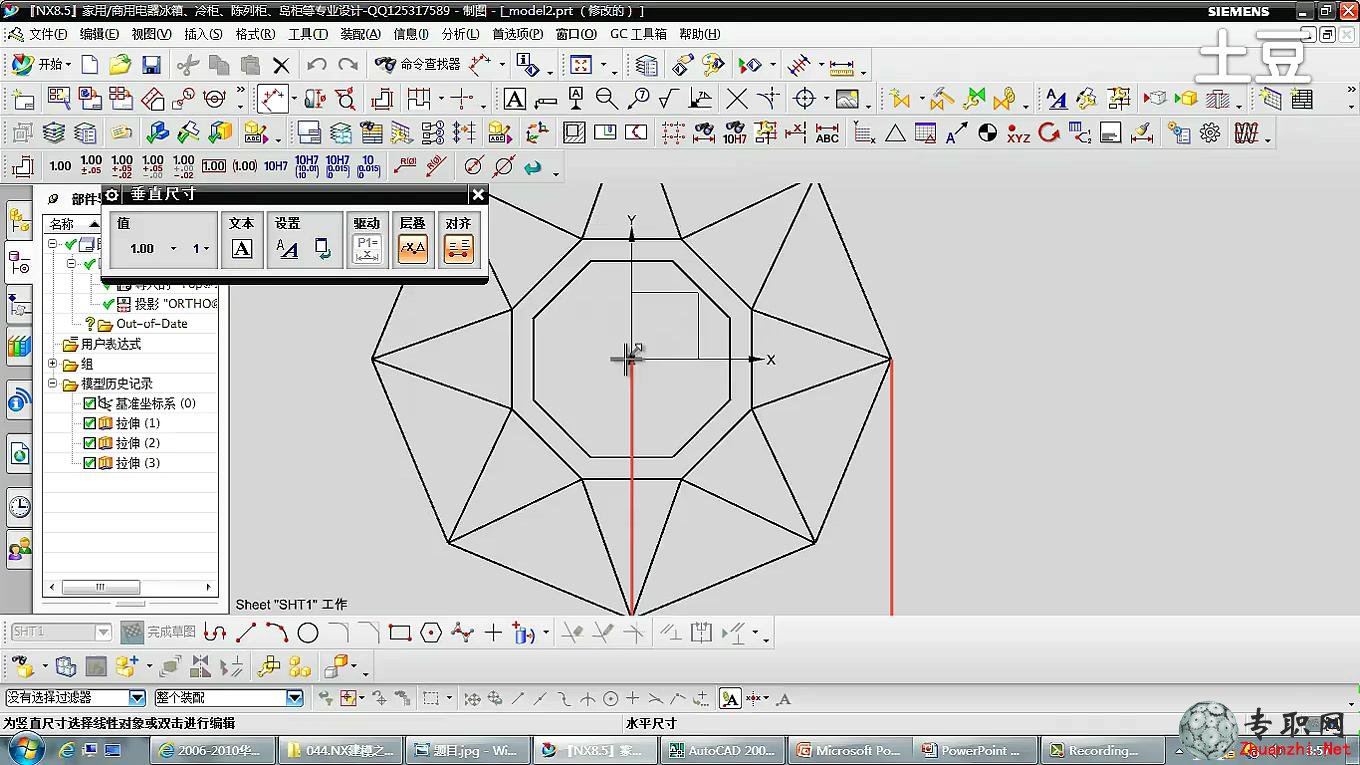Click the center of mass symbol icon

point(987,133)
